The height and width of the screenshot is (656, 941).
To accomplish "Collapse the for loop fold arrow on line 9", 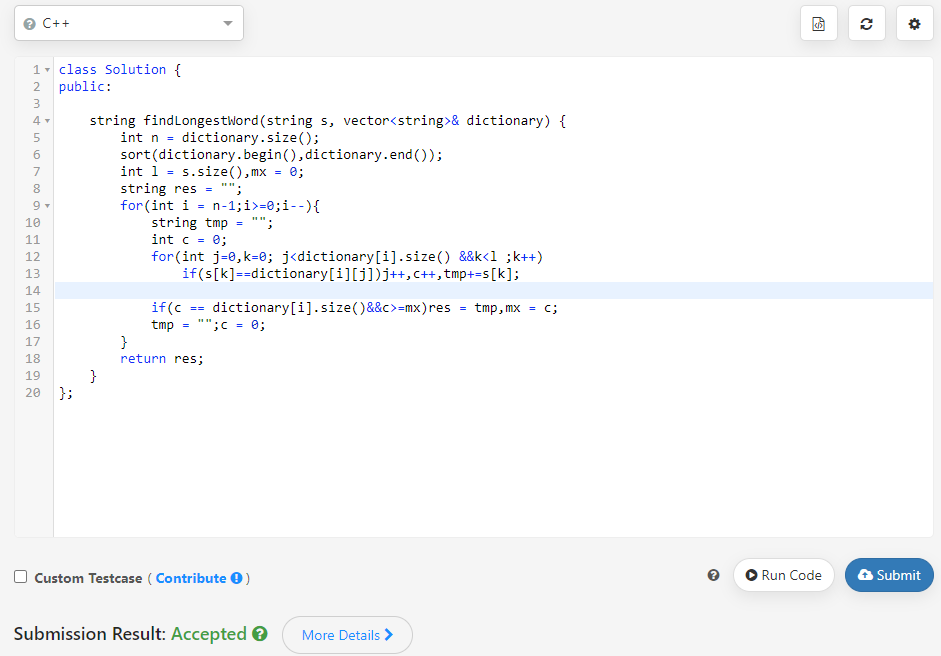I will click(x=47, y=206).
